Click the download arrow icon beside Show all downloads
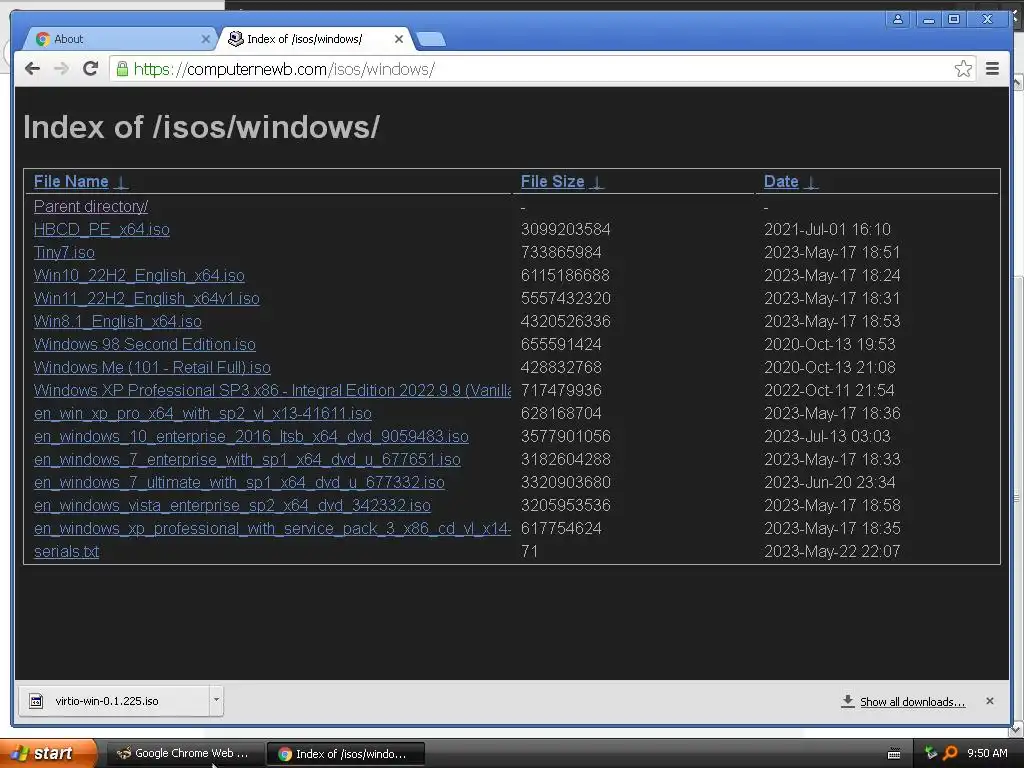1024x768 pixels. 847,701
